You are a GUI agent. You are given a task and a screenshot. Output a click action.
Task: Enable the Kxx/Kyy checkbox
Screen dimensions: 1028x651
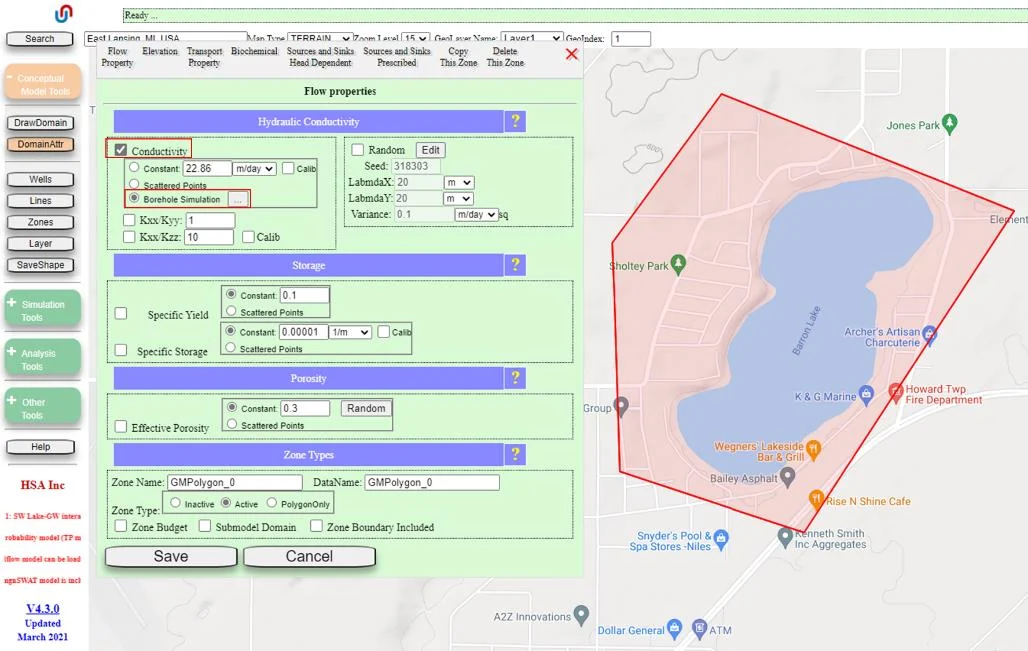[x=129, y=220]
